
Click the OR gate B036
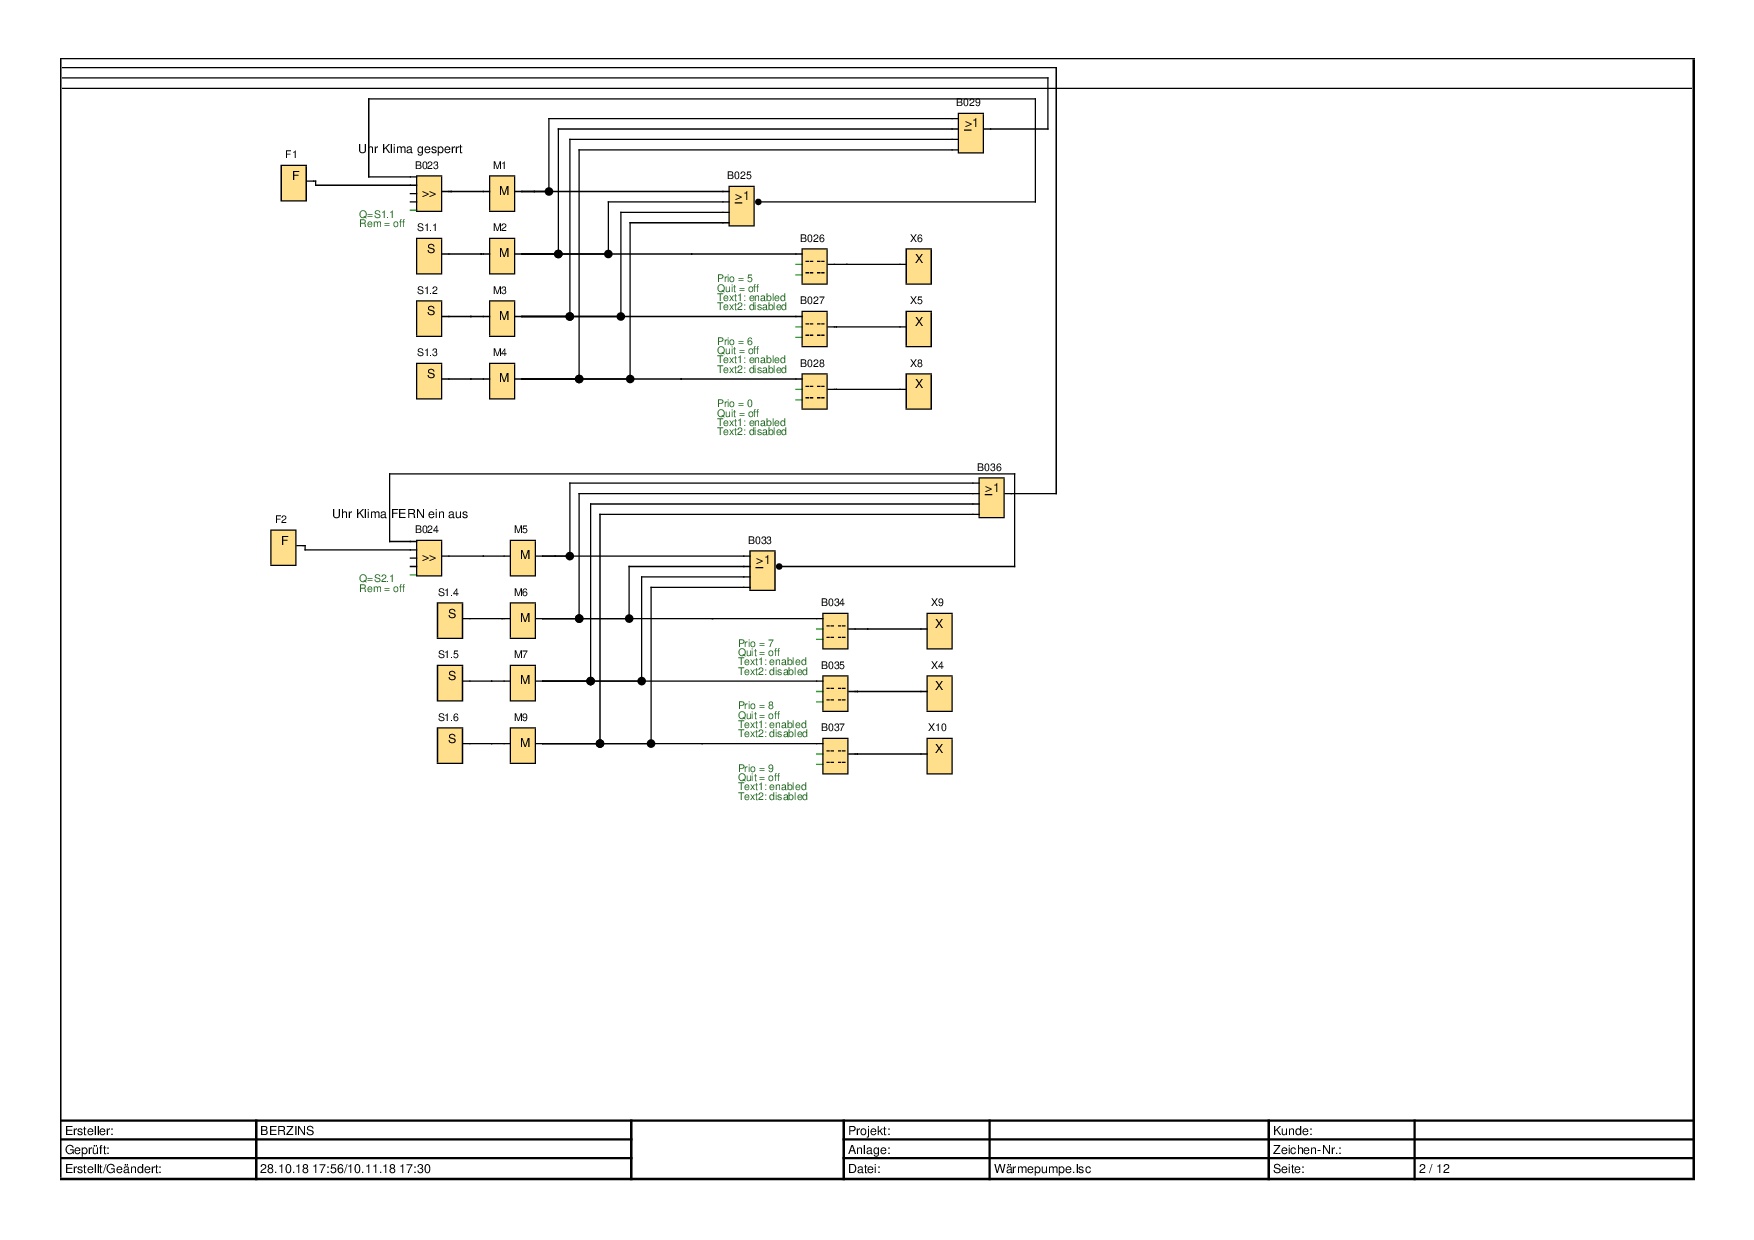(x=991, y=499)
